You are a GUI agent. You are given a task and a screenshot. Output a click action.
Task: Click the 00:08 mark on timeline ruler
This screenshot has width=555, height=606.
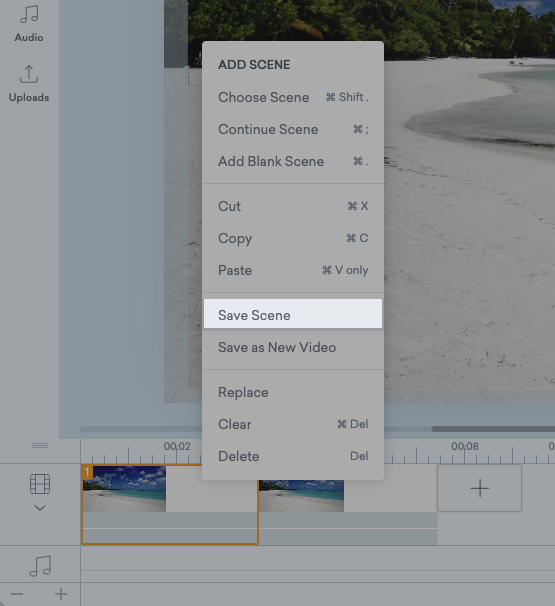465,446
